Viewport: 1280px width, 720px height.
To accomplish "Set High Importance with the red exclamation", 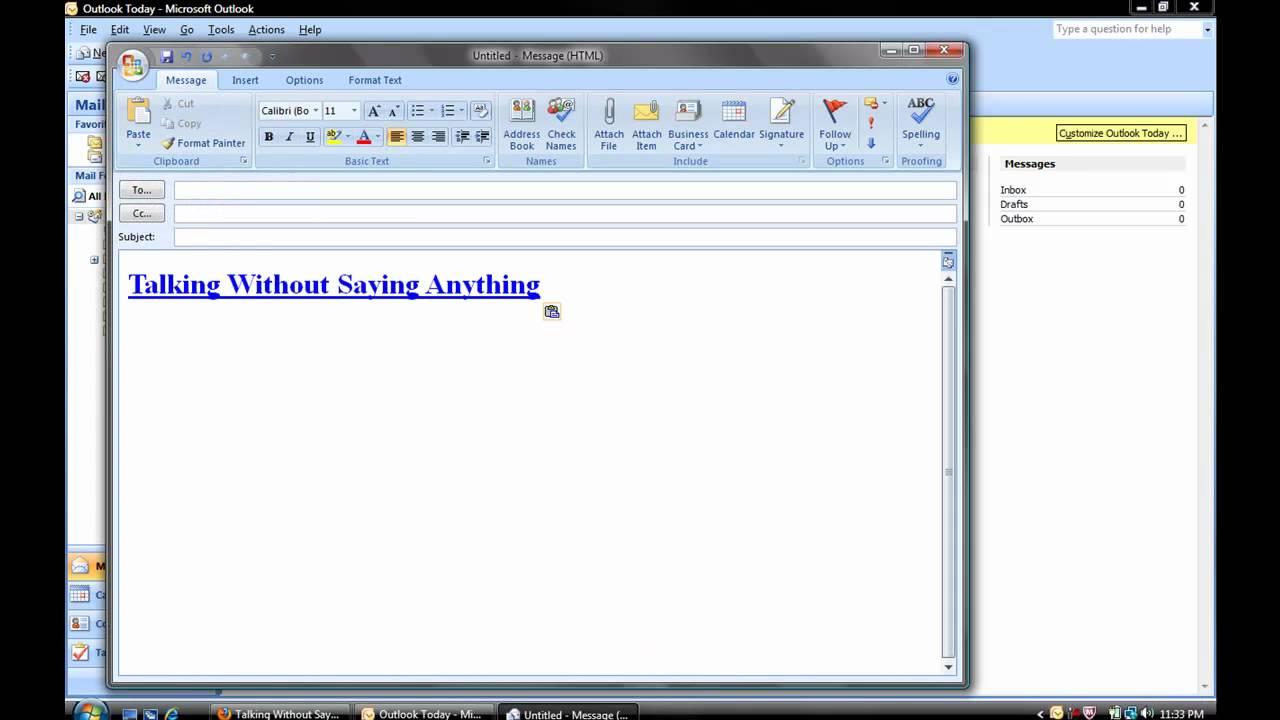I will [x=871, y=123].
